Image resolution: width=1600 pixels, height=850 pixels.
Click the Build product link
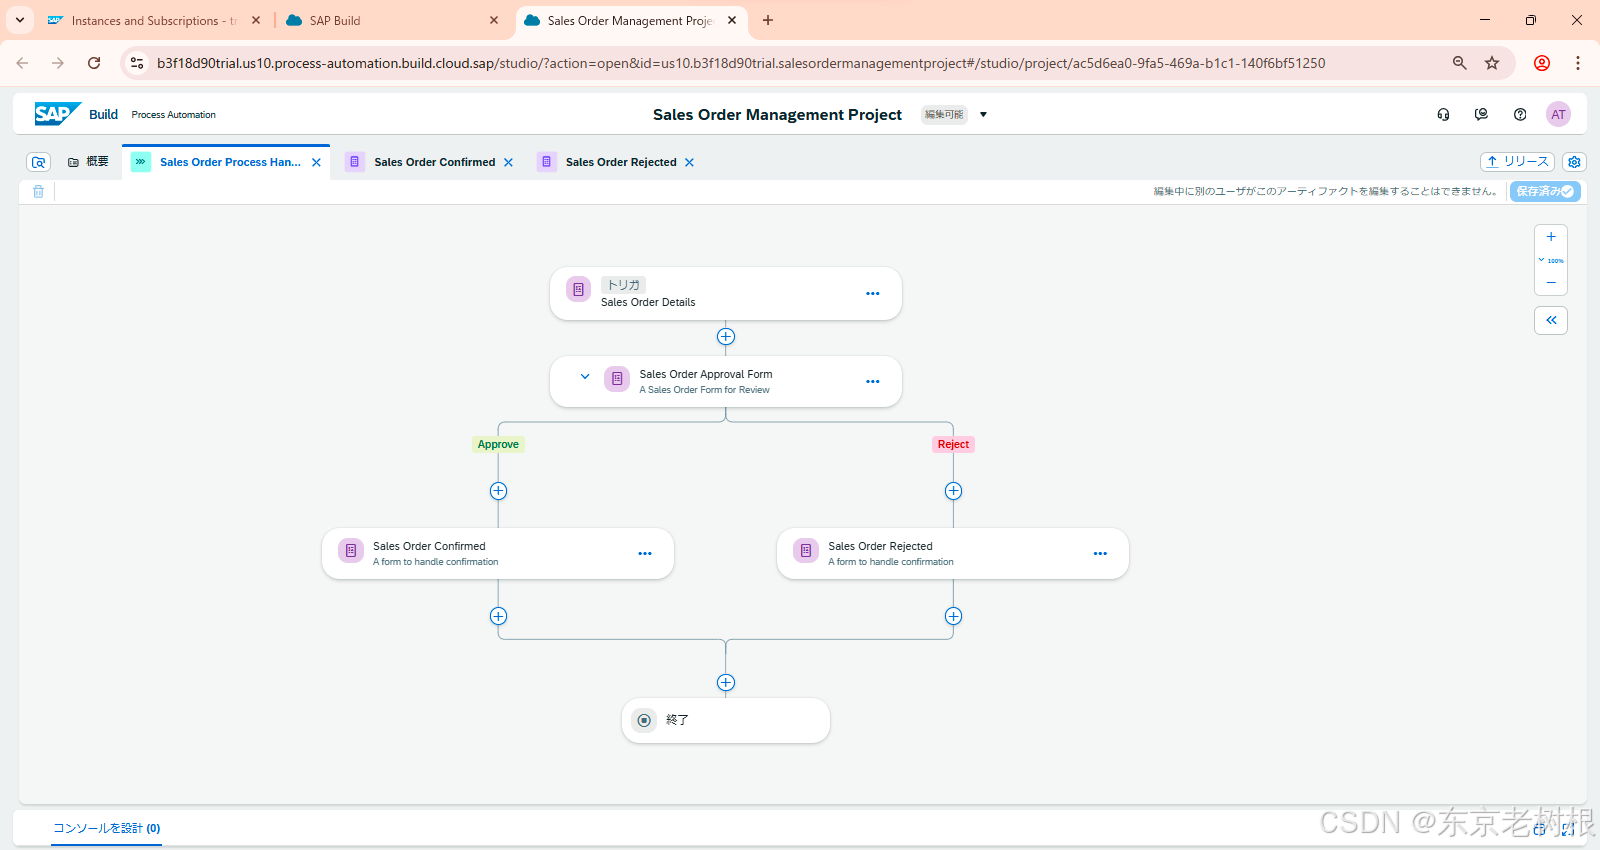103,114
